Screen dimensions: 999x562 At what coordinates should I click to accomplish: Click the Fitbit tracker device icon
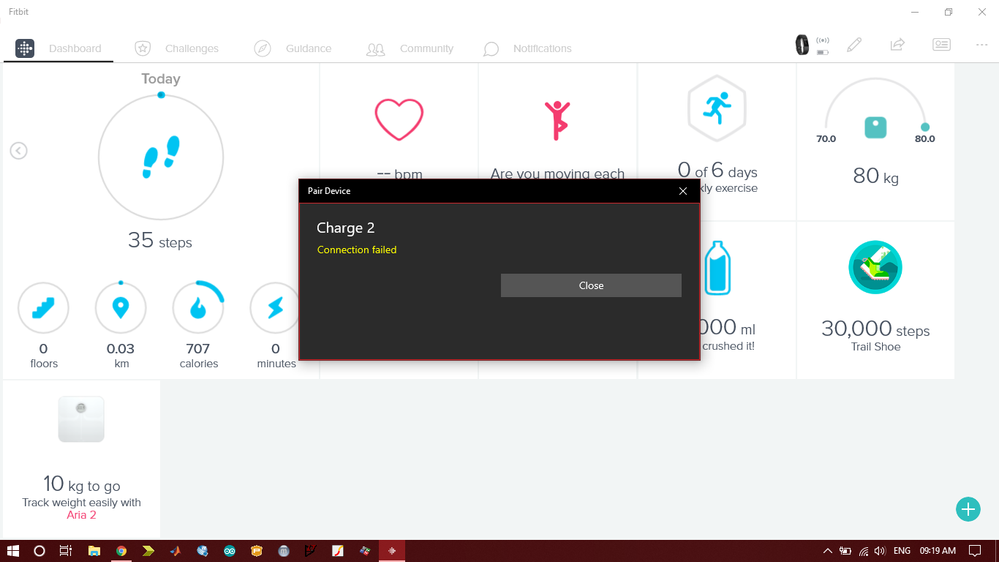pos(802,45)
